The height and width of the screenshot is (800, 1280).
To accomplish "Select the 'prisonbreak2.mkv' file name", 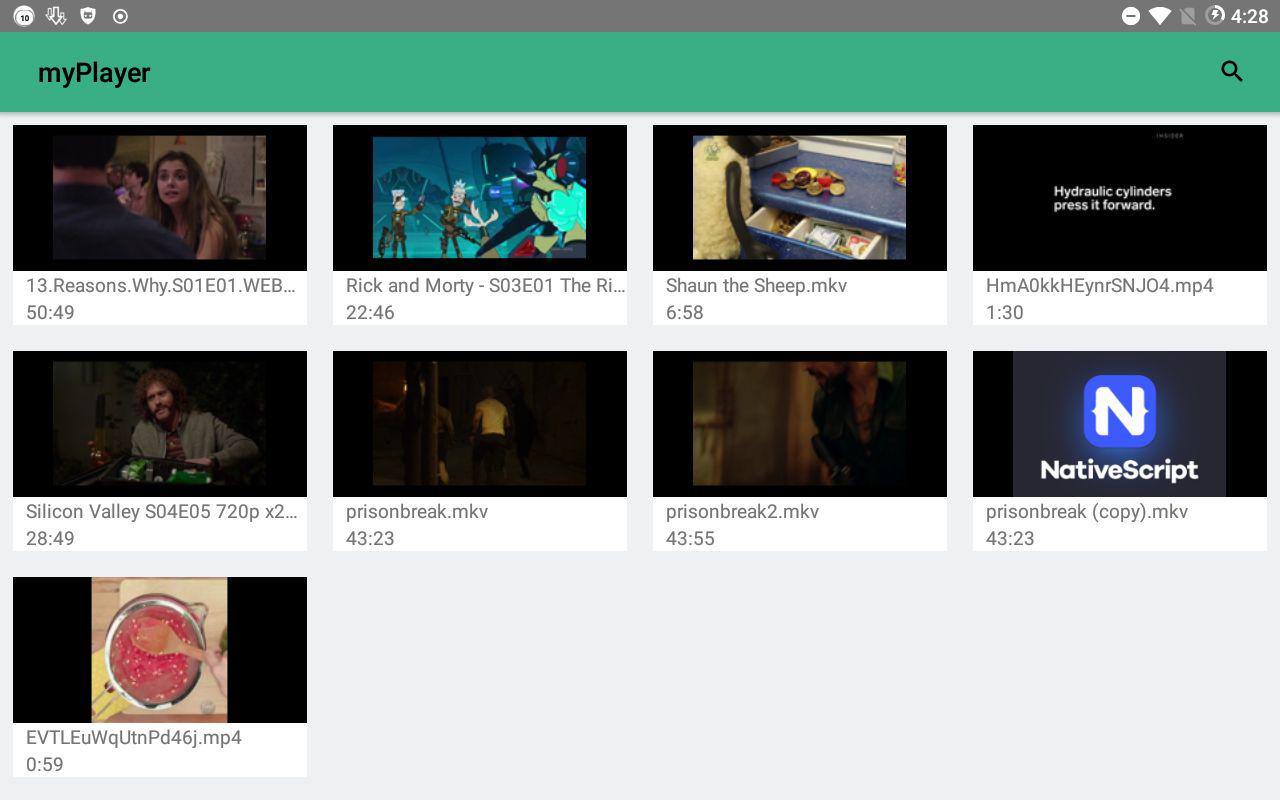I will [742, 511].
